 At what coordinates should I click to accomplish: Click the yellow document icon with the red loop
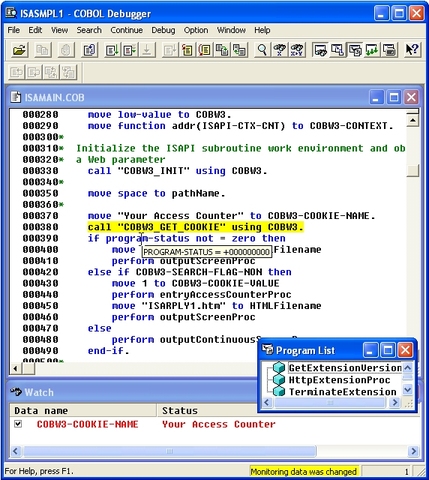point(205,50)
